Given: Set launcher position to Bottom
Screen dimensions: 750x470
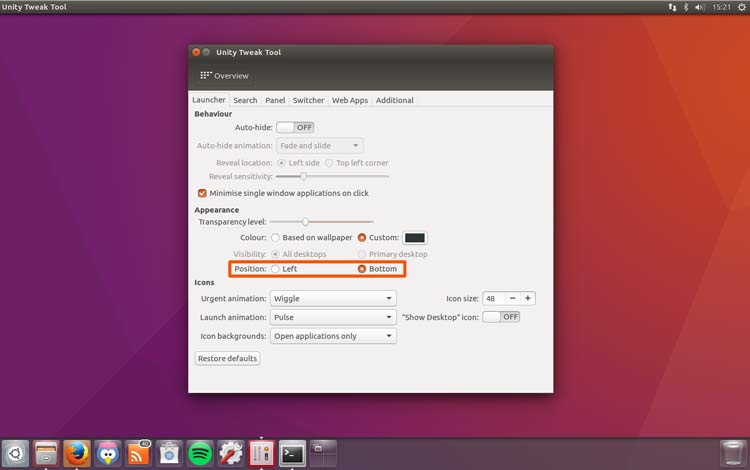Looking at the screenshot, I should [x=362, y=269].
